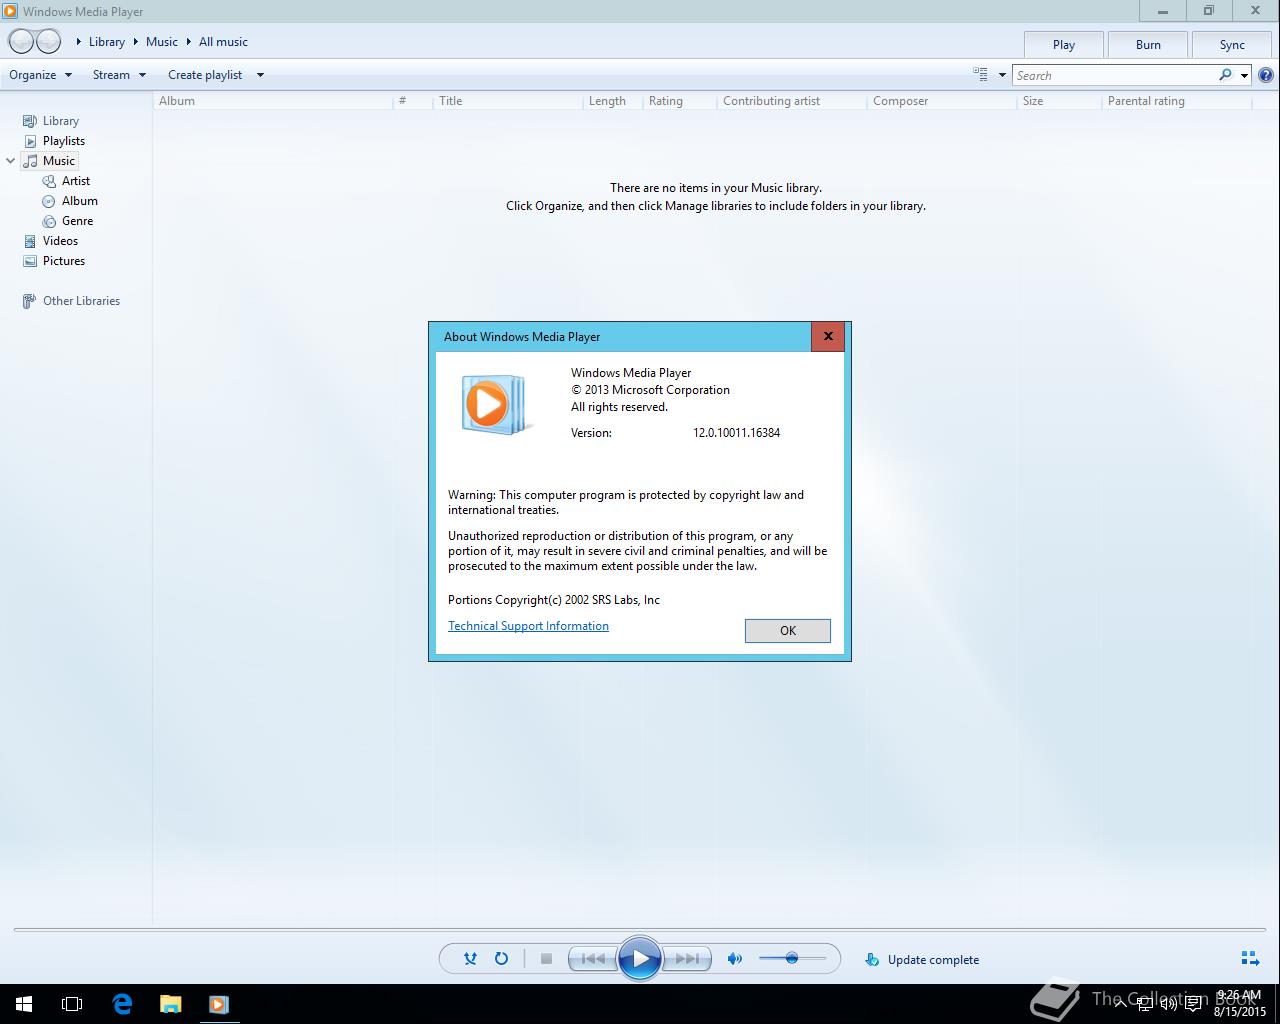Click the taskbar clock
The width and height of the screenshot is (1280, 1024).
(x=1239, y=1004)
